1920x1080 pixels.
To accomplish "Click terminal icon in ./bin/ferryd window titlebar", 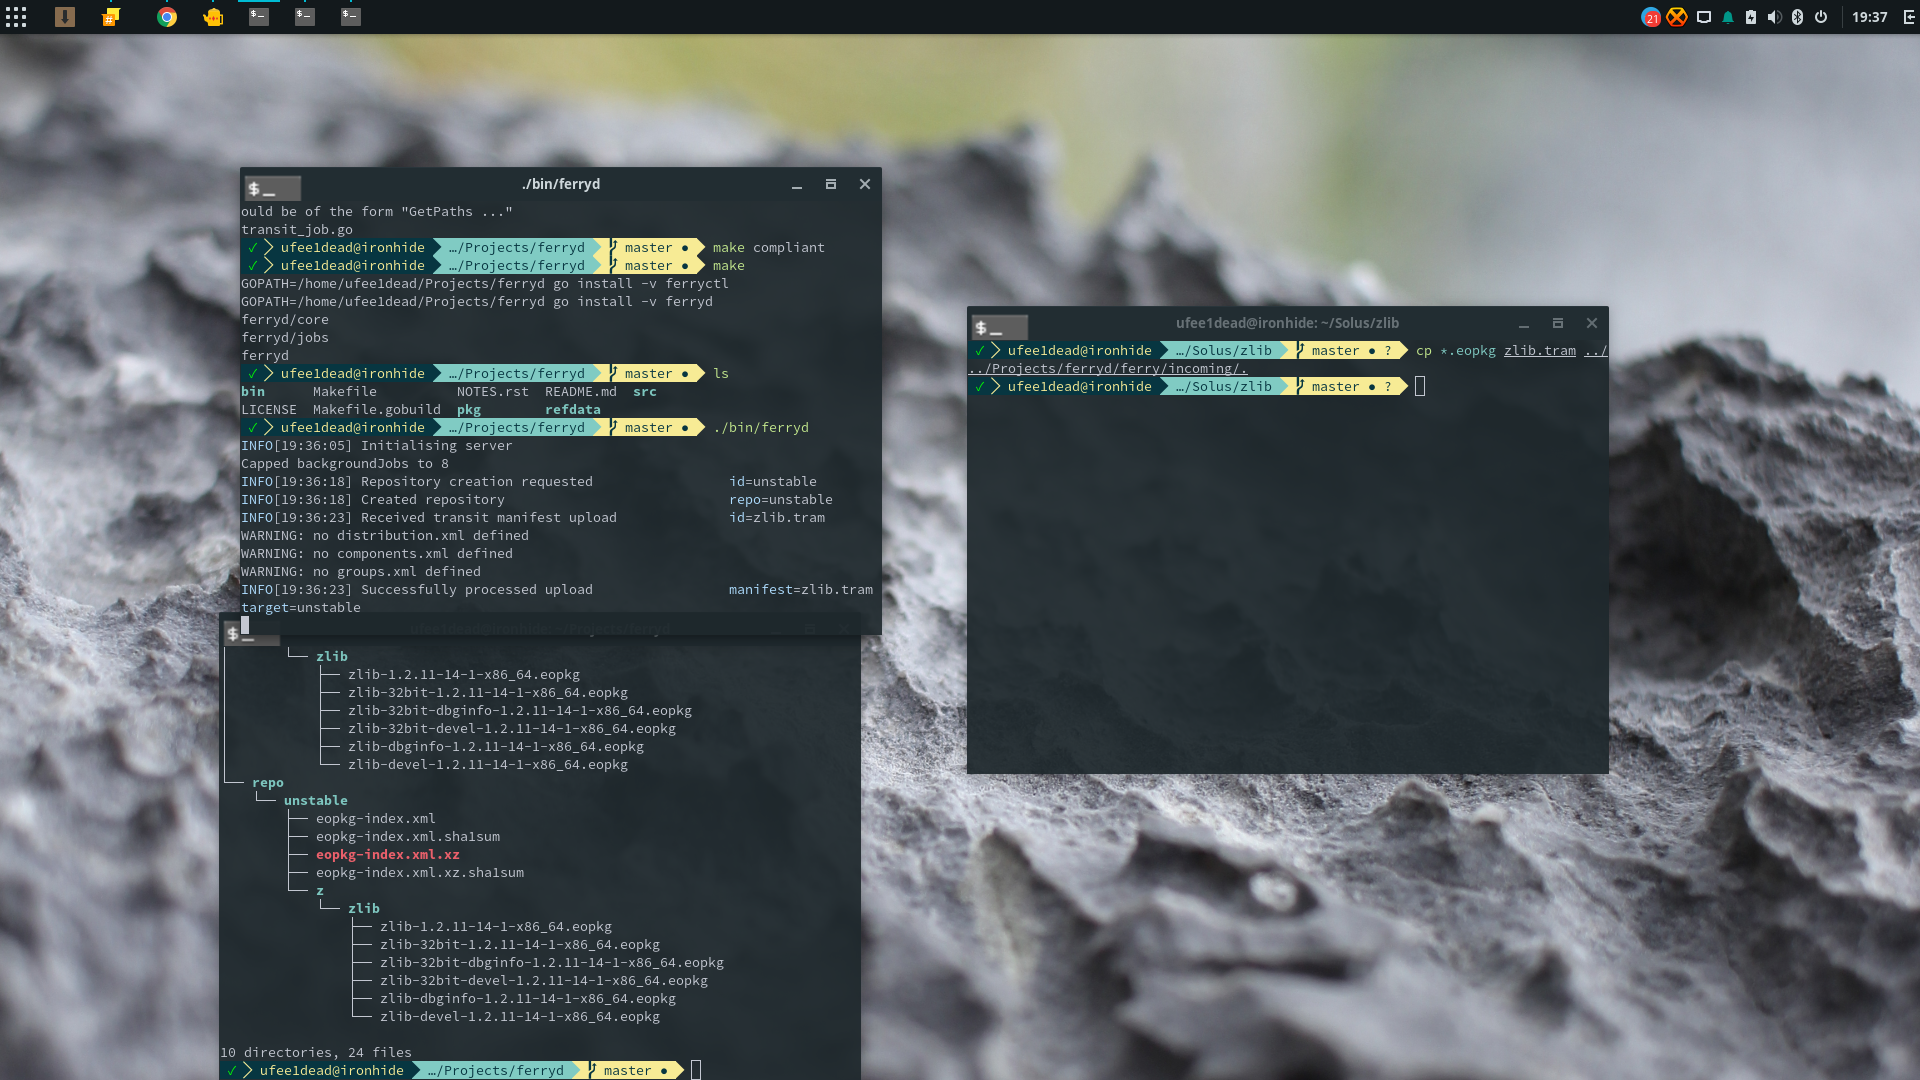I will pyautogui.click(x=272, y=188).
